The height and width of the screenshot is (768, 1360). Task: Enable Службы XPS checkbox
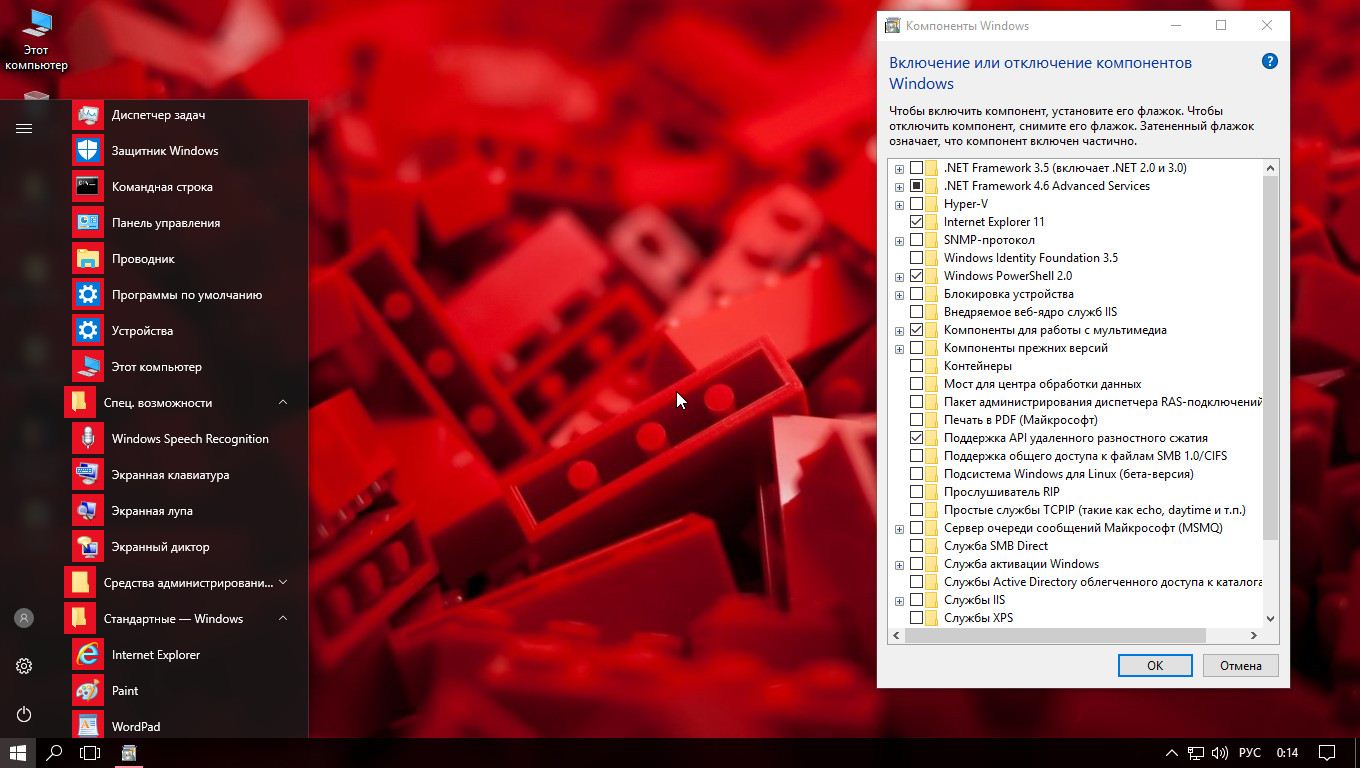pos(916,618)
